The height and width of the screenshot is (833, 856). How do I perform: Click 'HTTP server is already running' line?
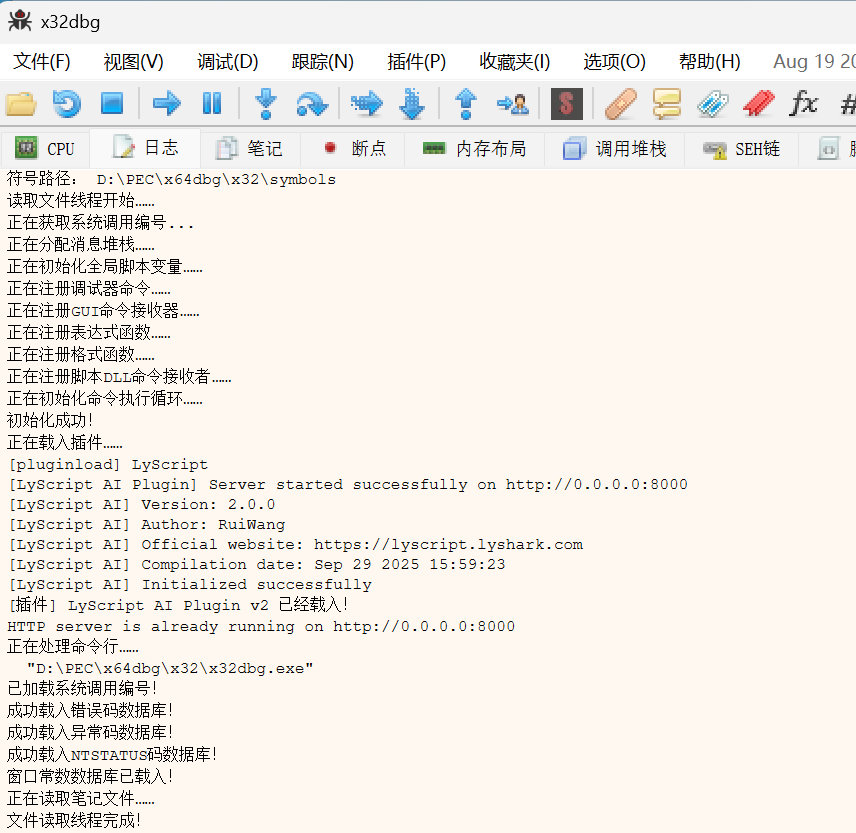(x=261, y=626)
